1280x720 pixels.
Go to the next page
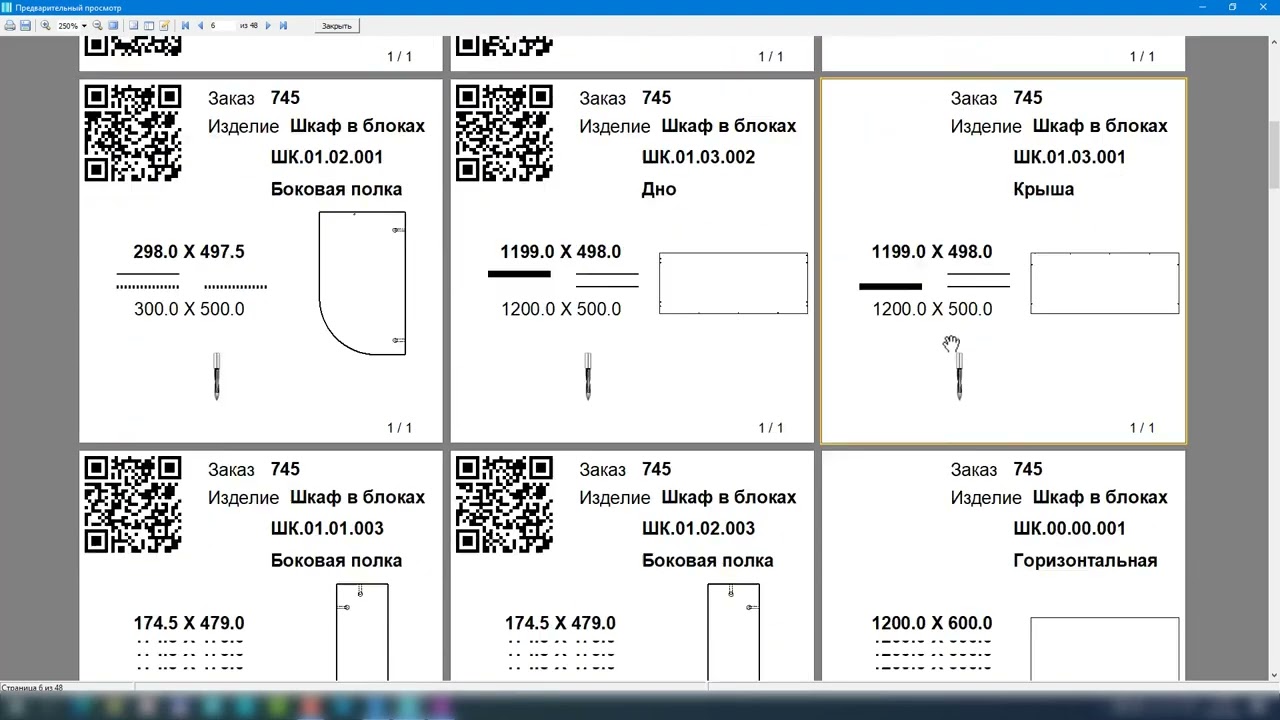pos(268,26)
